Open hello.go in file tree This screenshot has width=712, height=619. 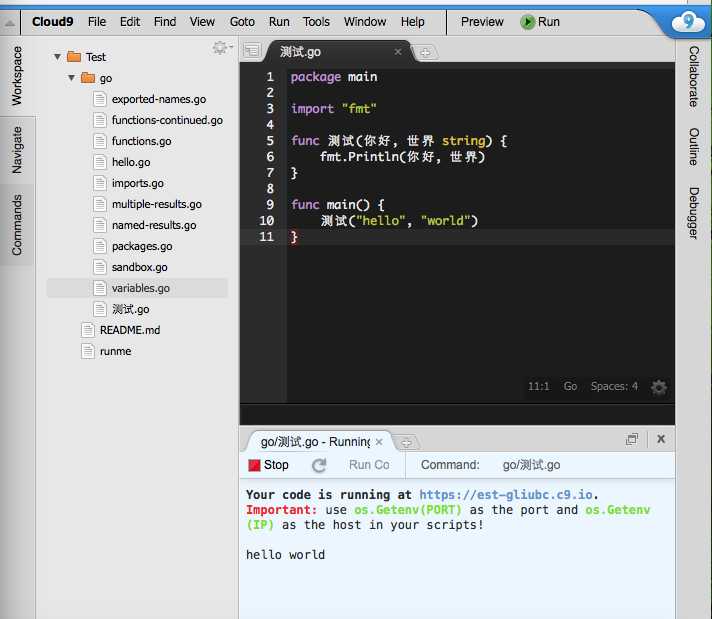(x=131, y=162)
